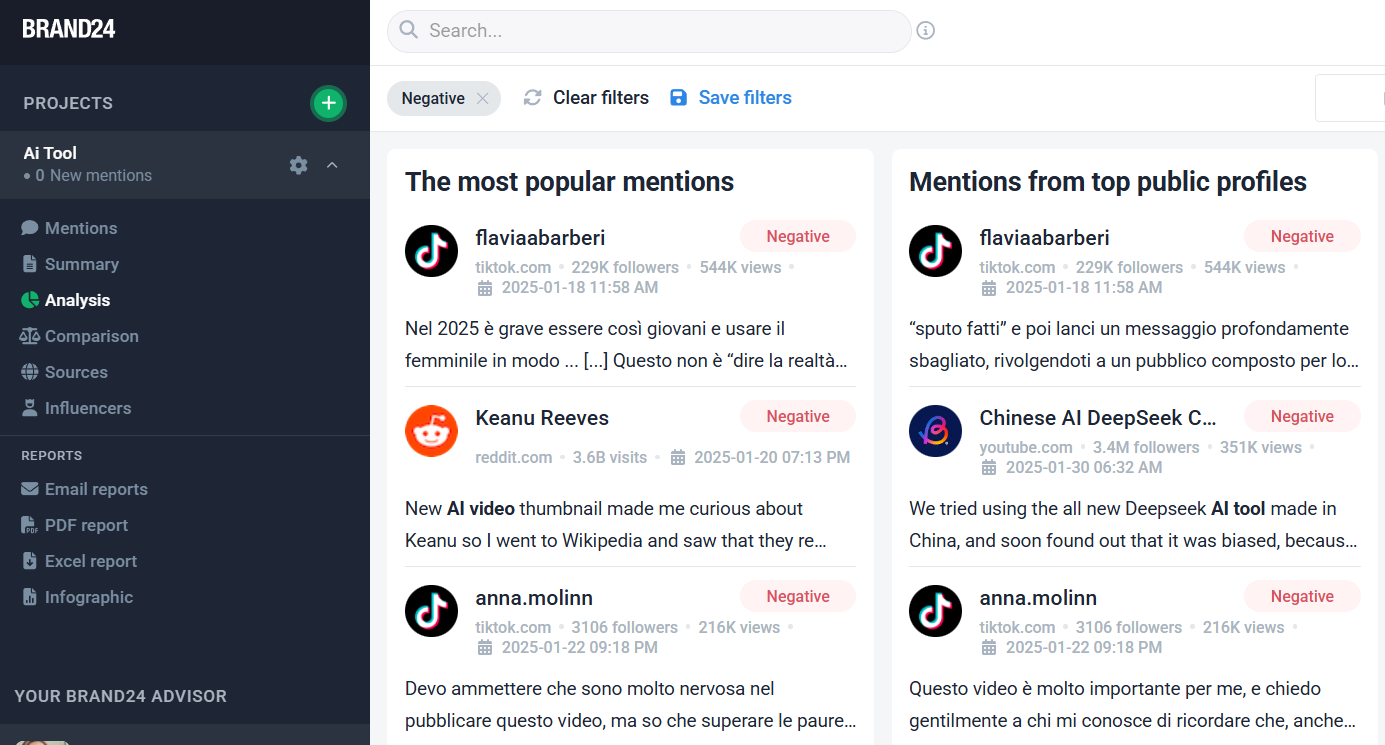Type in the Search field
1385x745 pixels.
[660, 31]
